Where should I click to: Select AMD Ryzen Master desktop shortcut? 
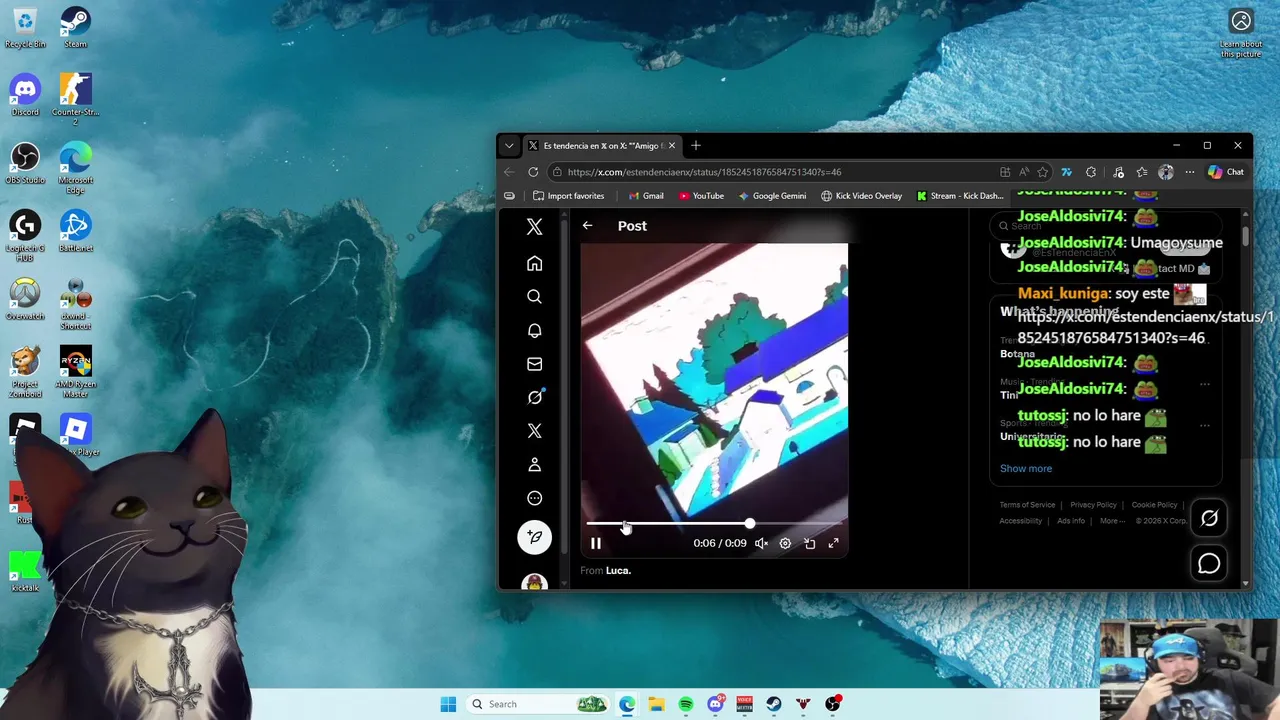[x=76, y=371]
